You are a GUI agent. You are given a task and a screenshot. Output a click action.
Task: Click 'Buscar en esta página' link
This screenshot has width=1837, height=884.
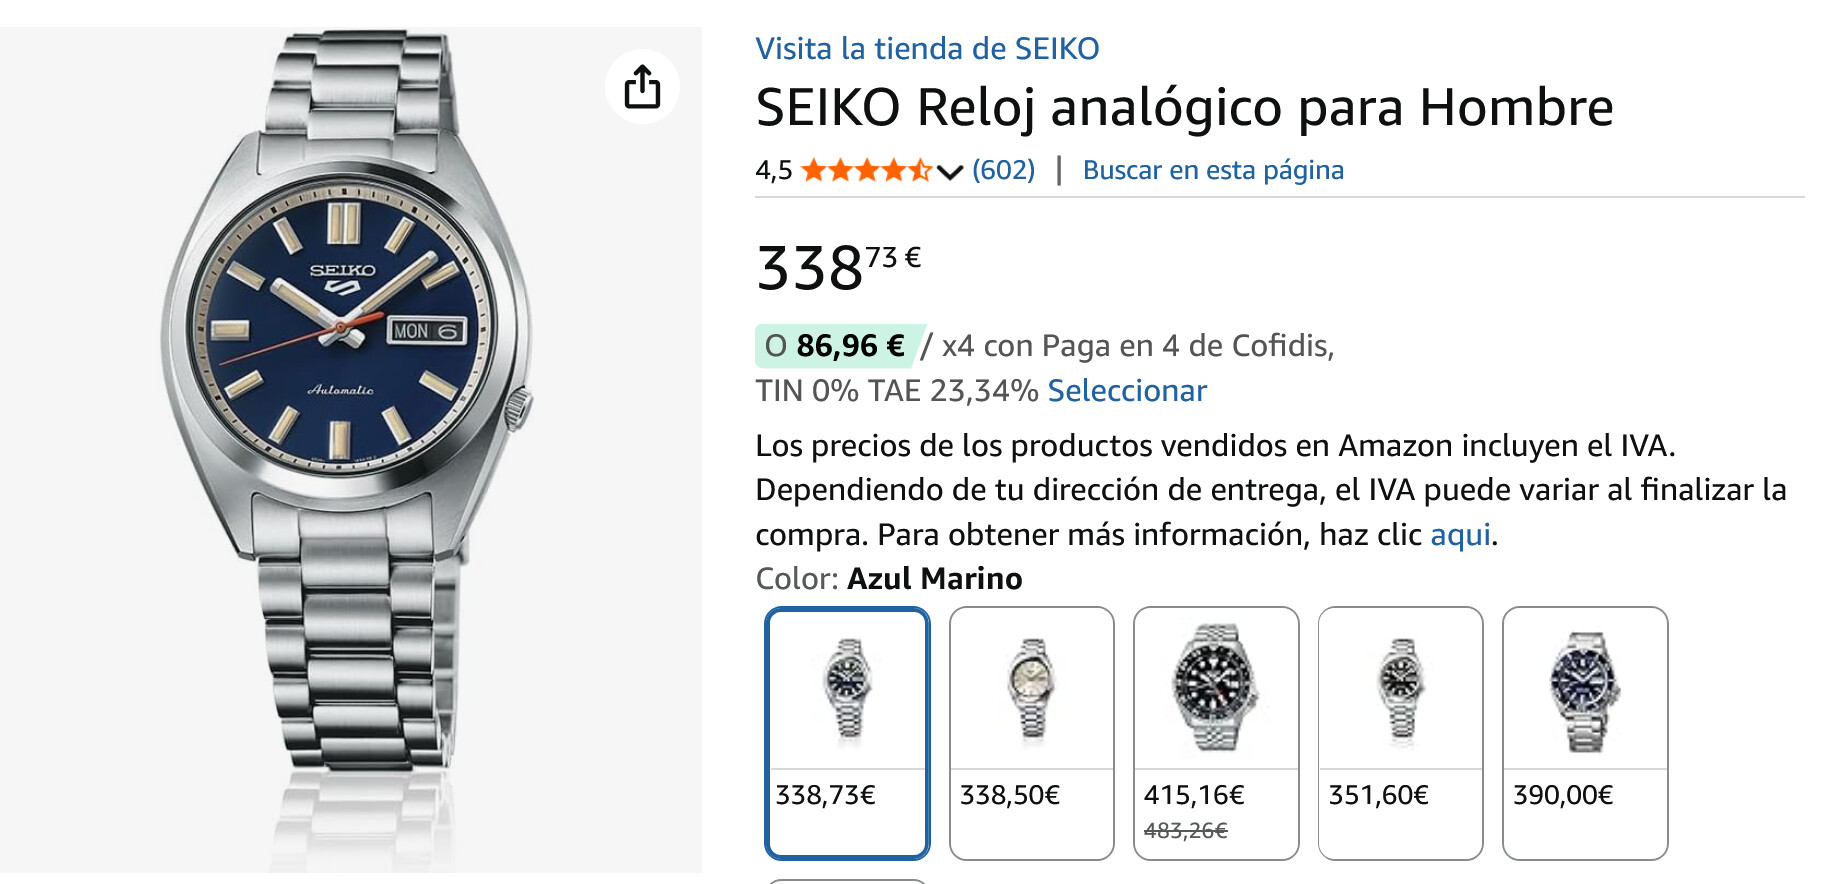[1212, 170]
